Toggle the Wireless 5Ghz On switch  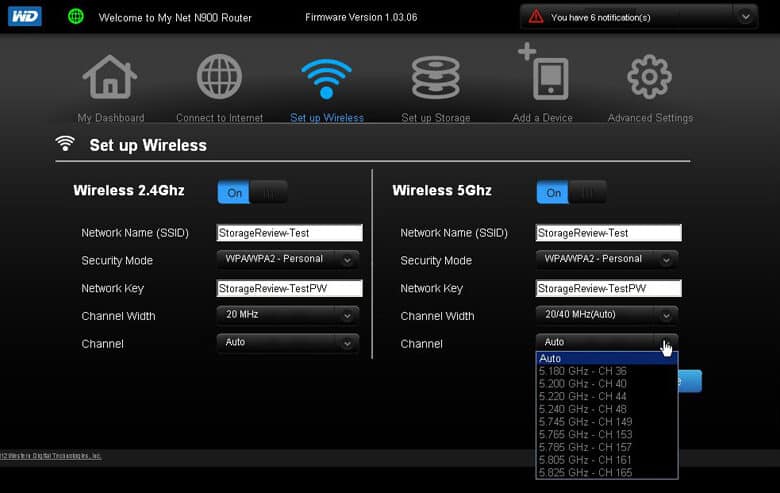[x=572, y=192]
